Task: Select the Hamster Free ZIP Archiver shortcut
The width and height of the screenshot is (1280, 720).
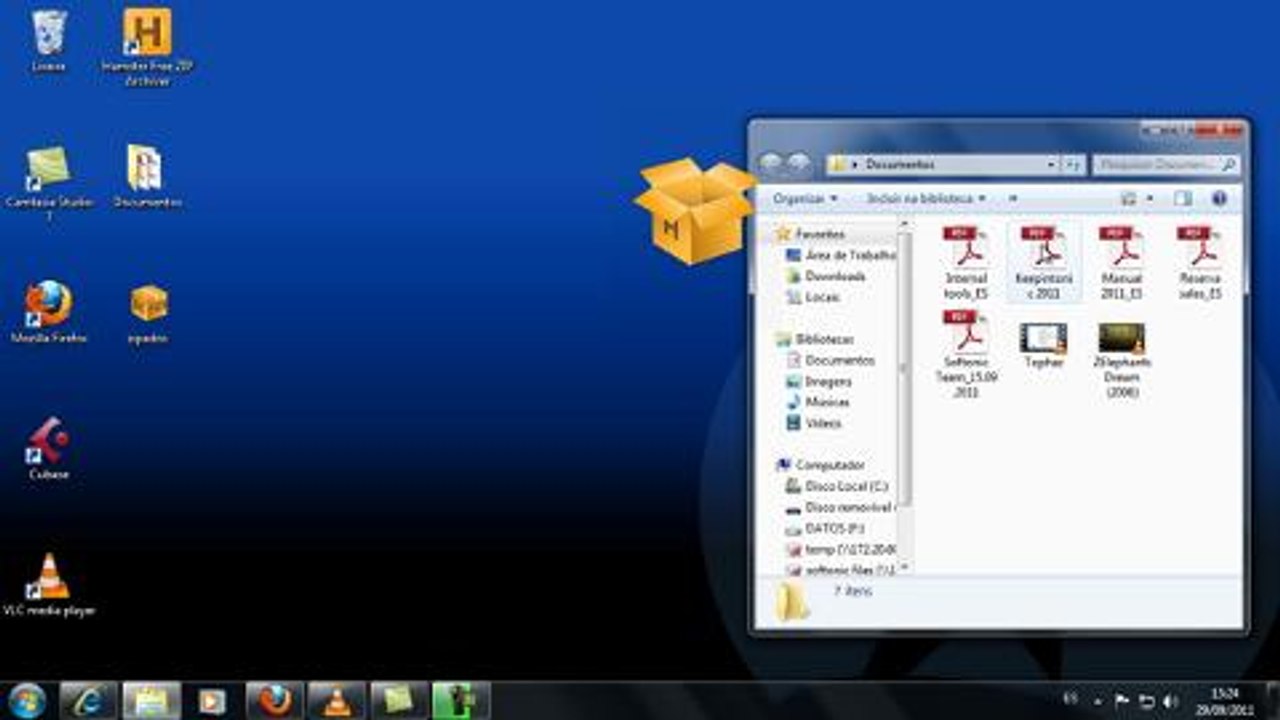Action: [147, 46]
